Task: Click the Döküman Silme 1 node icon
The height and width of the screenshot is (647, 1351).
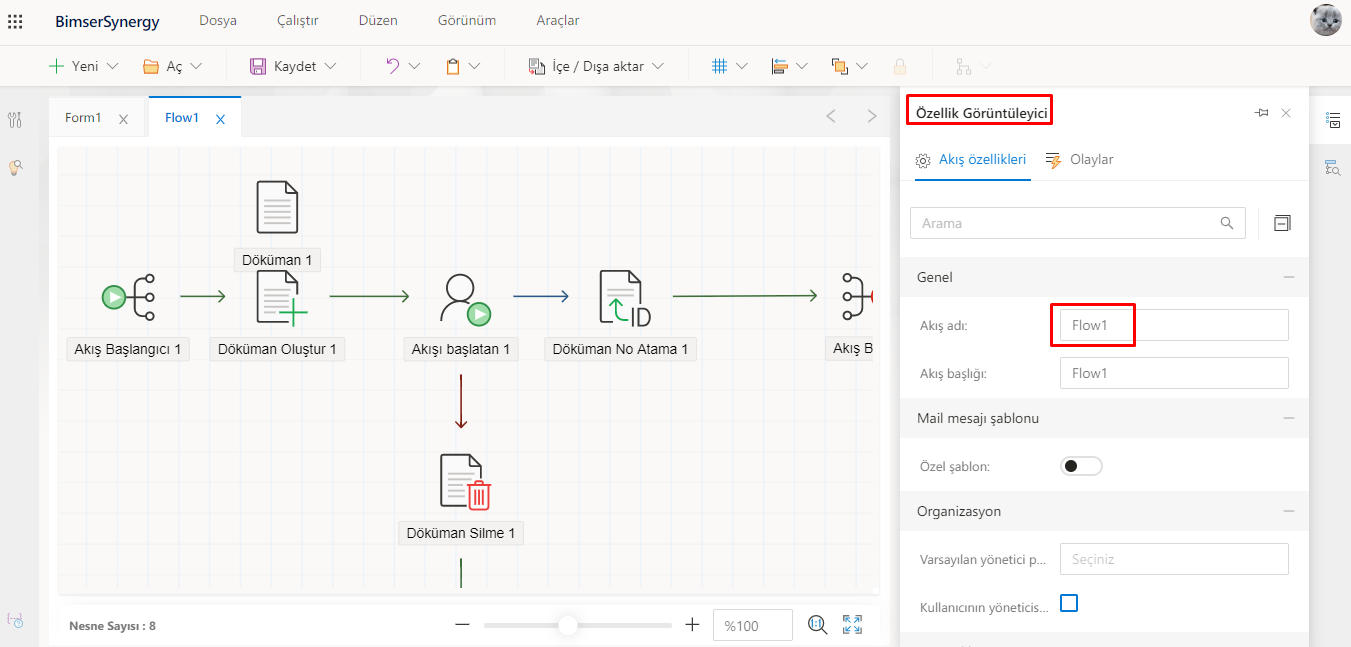Action: click(465, 482)
